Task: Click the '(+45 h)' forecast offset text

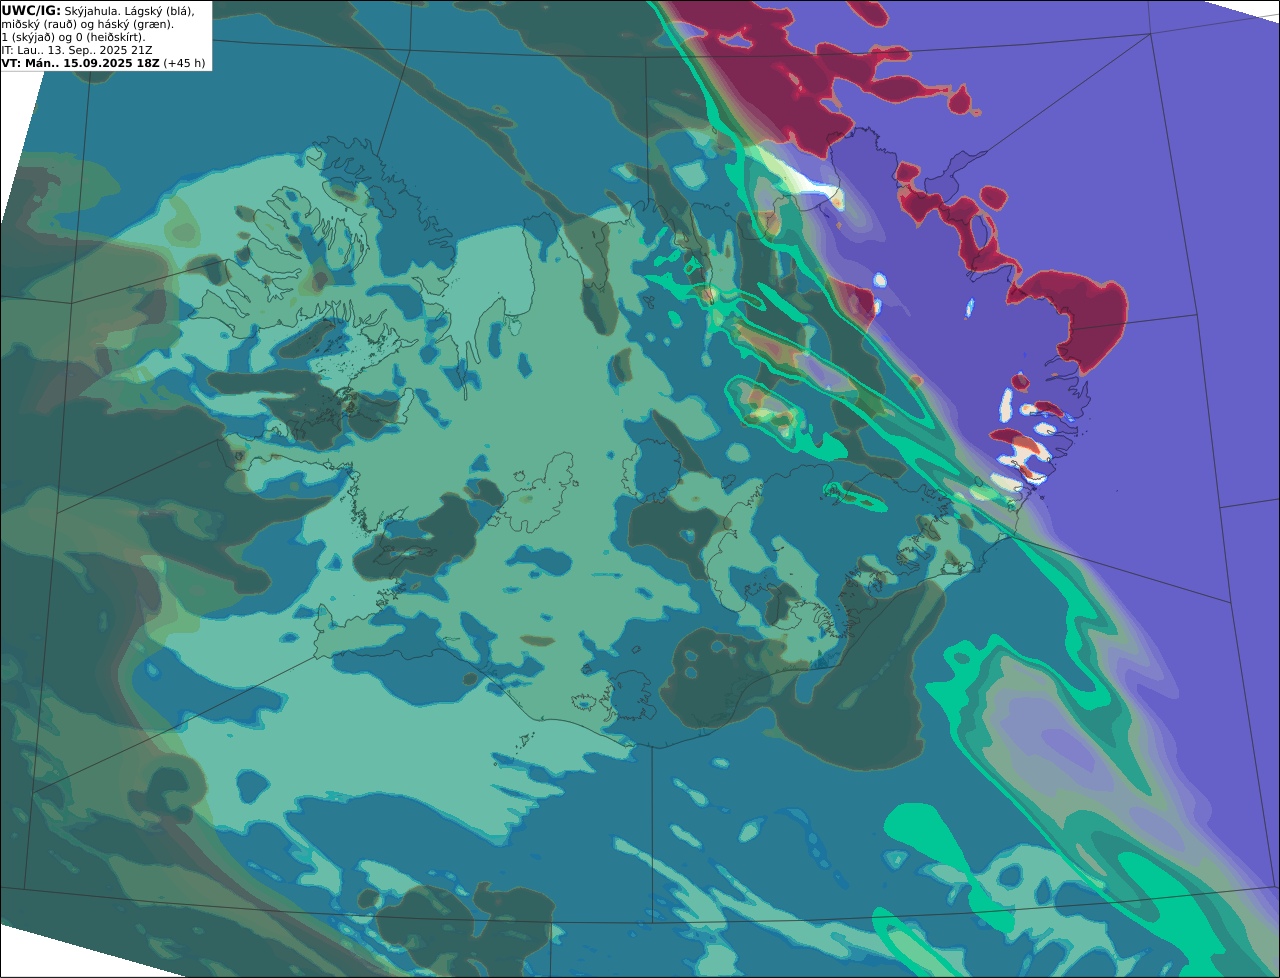Action: coord(185,62)
